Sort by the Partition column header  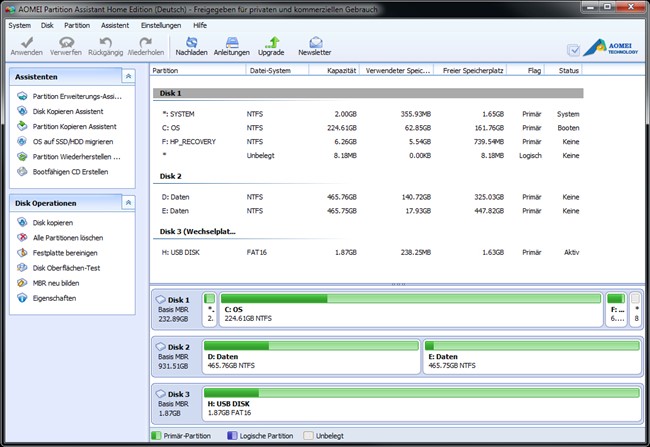[x=198, y=70]
